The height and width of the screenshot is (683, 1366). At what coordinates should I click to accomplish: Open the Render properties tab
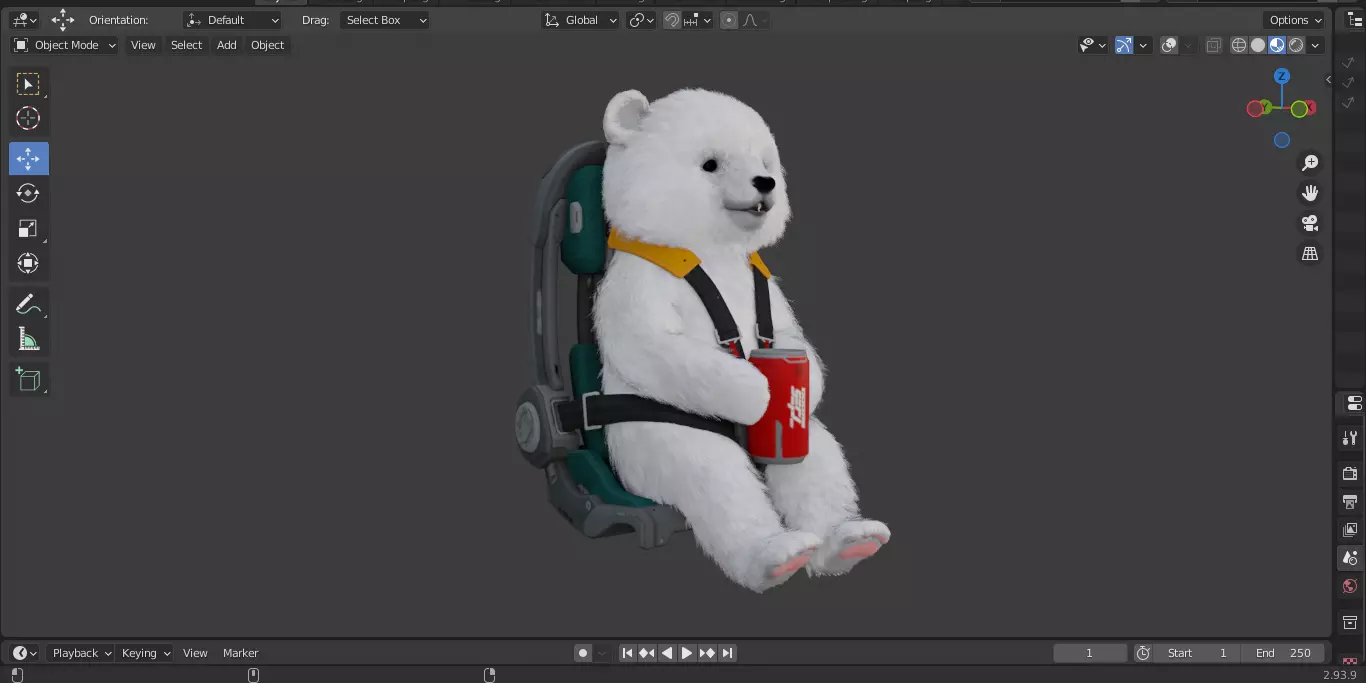[1350, 473]
